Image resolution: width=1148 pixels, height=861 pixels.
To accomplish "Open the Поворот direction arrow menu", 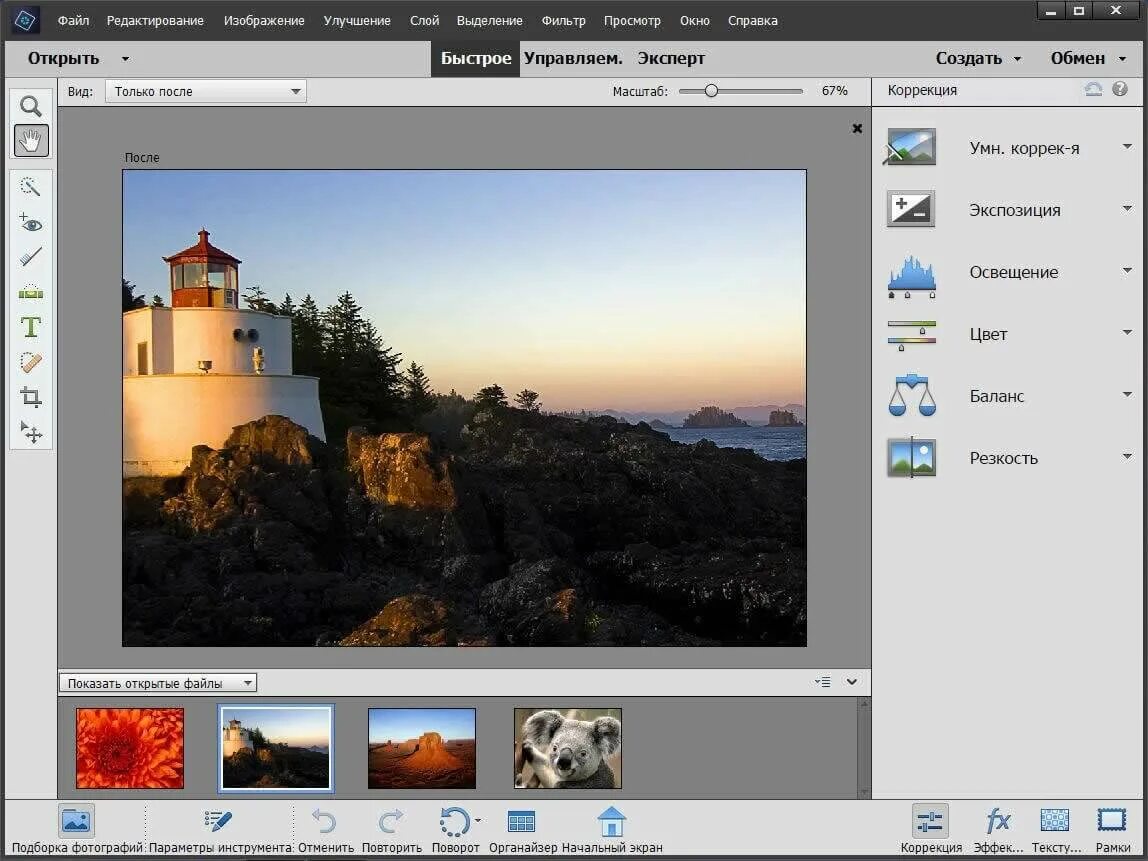I will pos(478,821).
